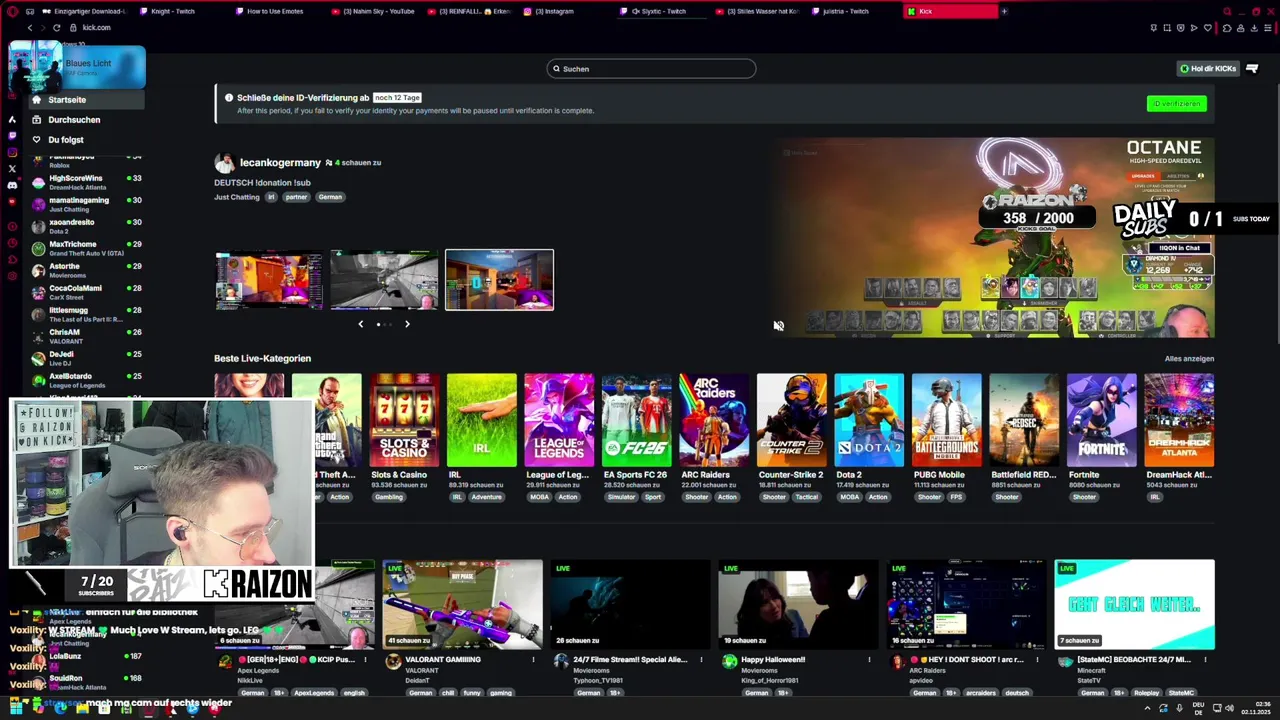Image resolution: width=1280 pixels, height=720 pixels.
Task: Open the IRL category card
Action: [x=481, y=421]
